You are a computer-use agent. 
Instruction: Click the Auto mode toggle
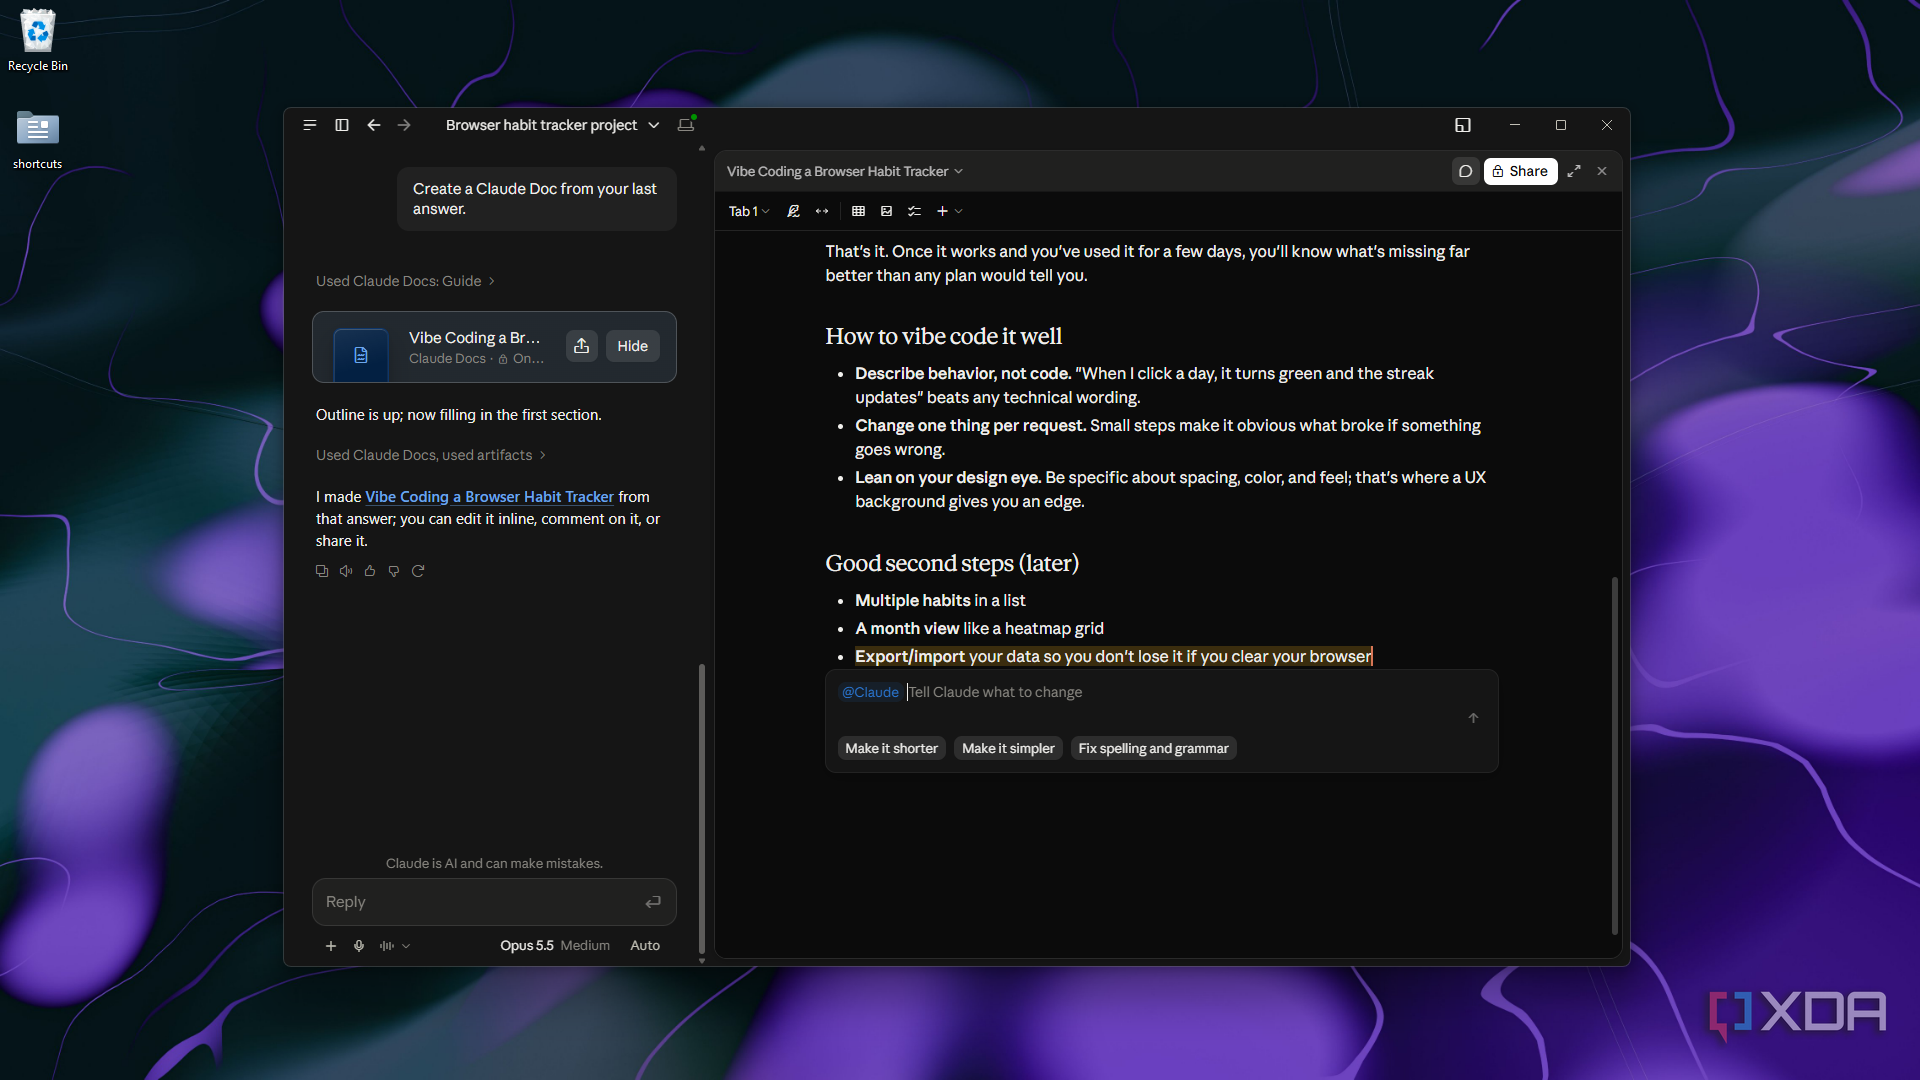[x=645, y=946]
